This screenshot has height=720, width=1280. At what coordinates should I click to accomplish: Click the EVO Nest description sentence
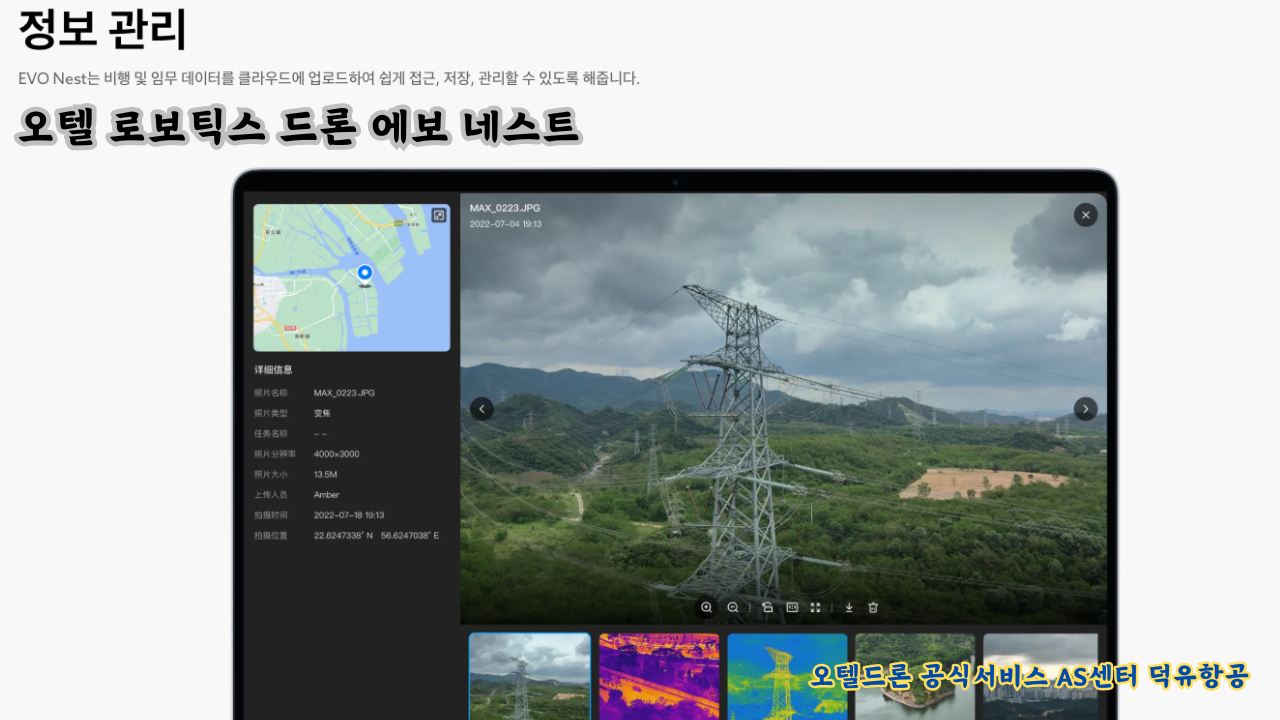pos(329,78)
